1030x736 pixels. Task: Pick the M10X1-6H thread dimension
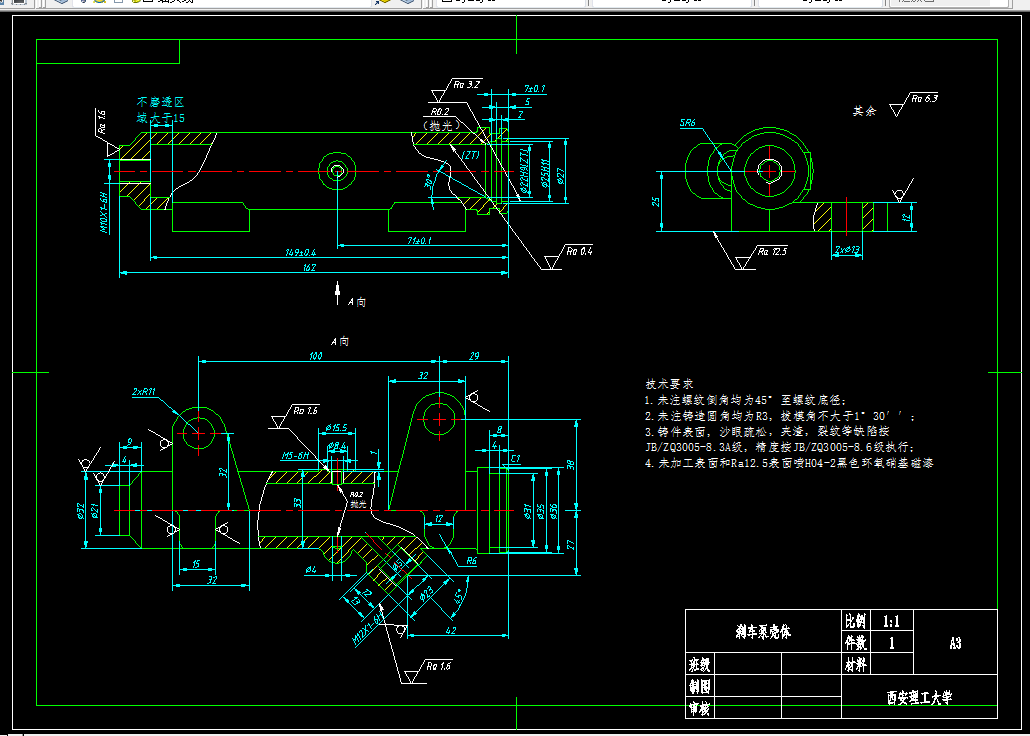click(103, 212)
